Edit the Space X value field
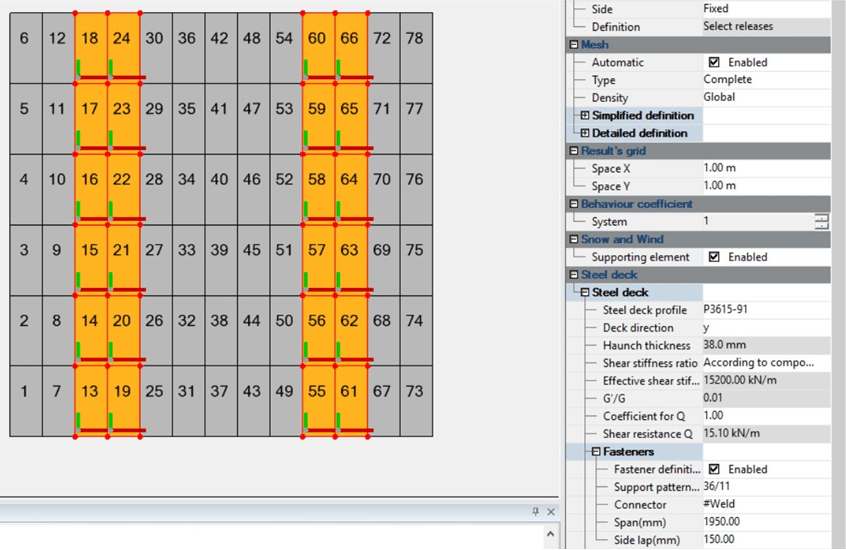 pyautogui.click(x=765, y=169)
